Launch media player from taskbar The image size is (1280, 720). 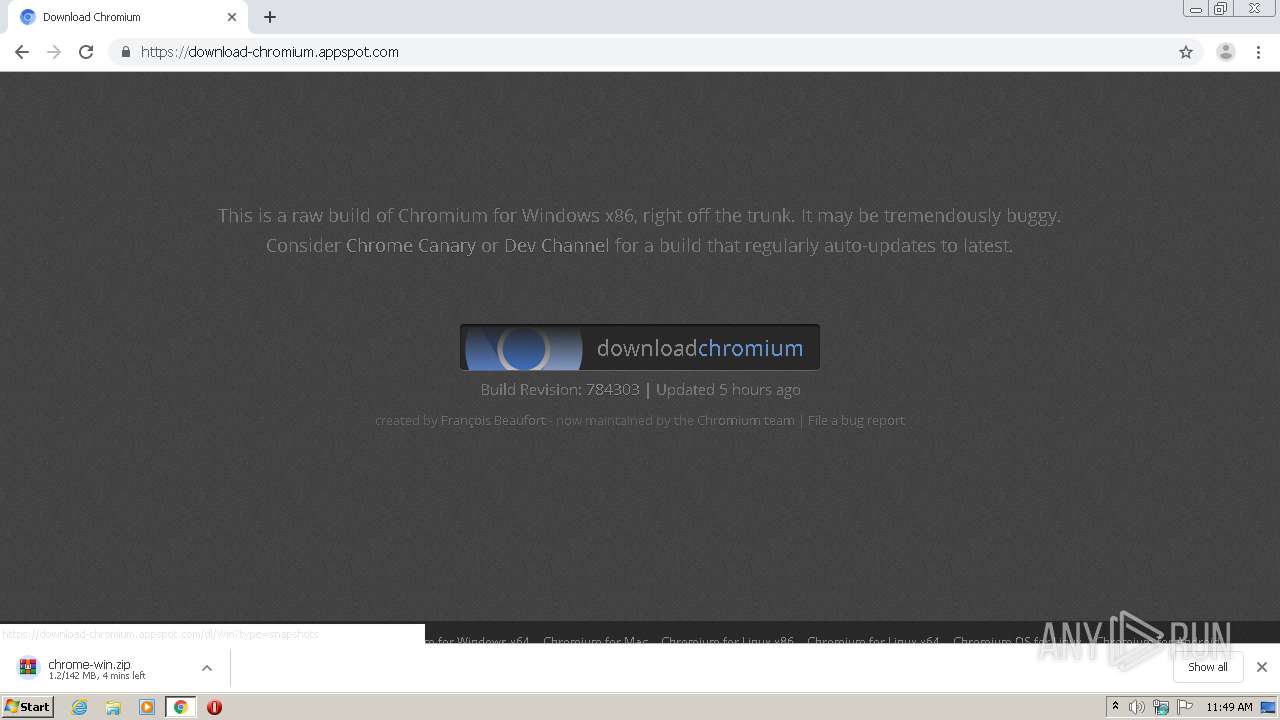(x=147, y=707)
